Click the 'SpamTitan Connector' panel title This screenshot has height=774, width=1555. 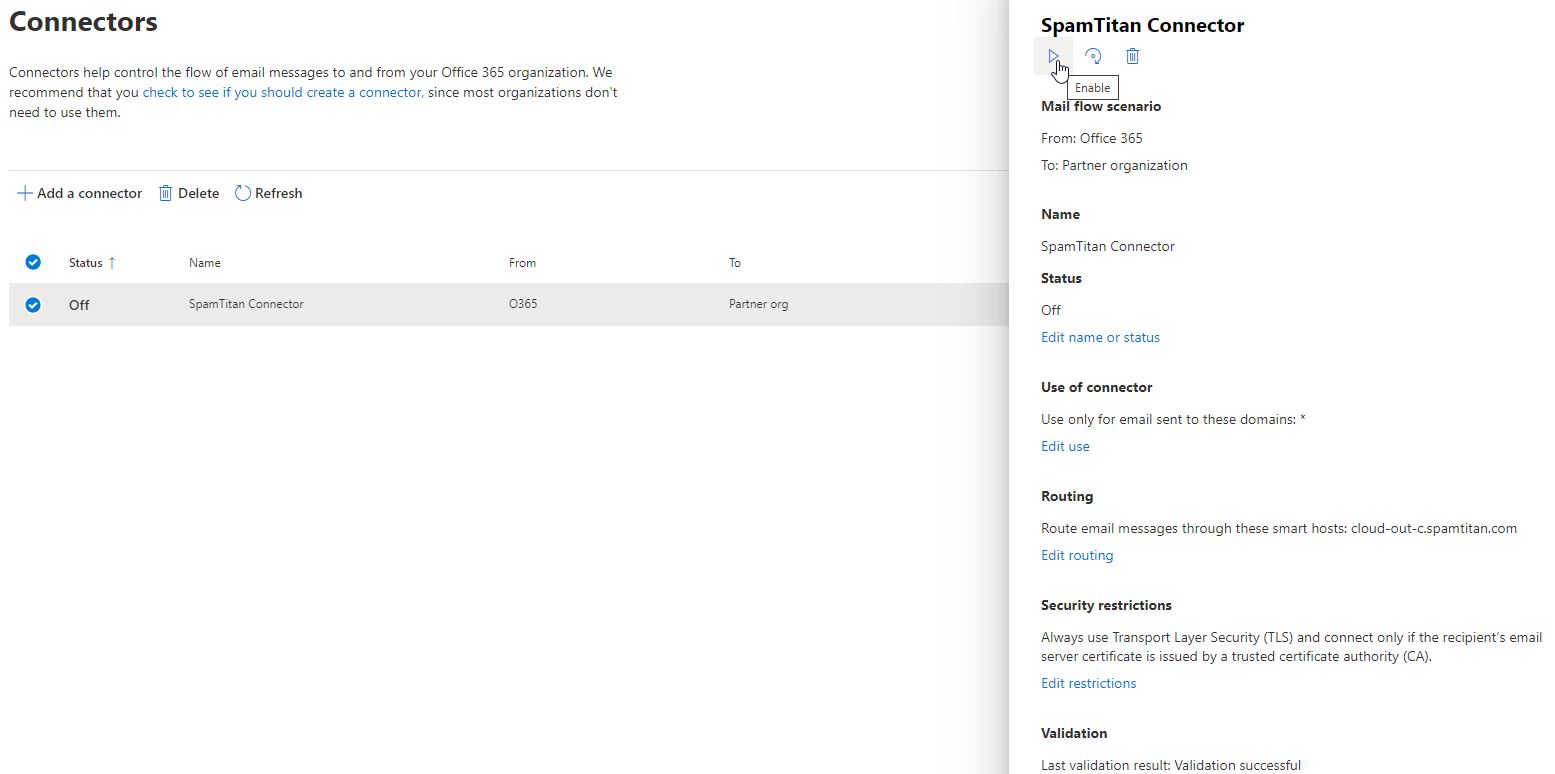point(1142,25)
